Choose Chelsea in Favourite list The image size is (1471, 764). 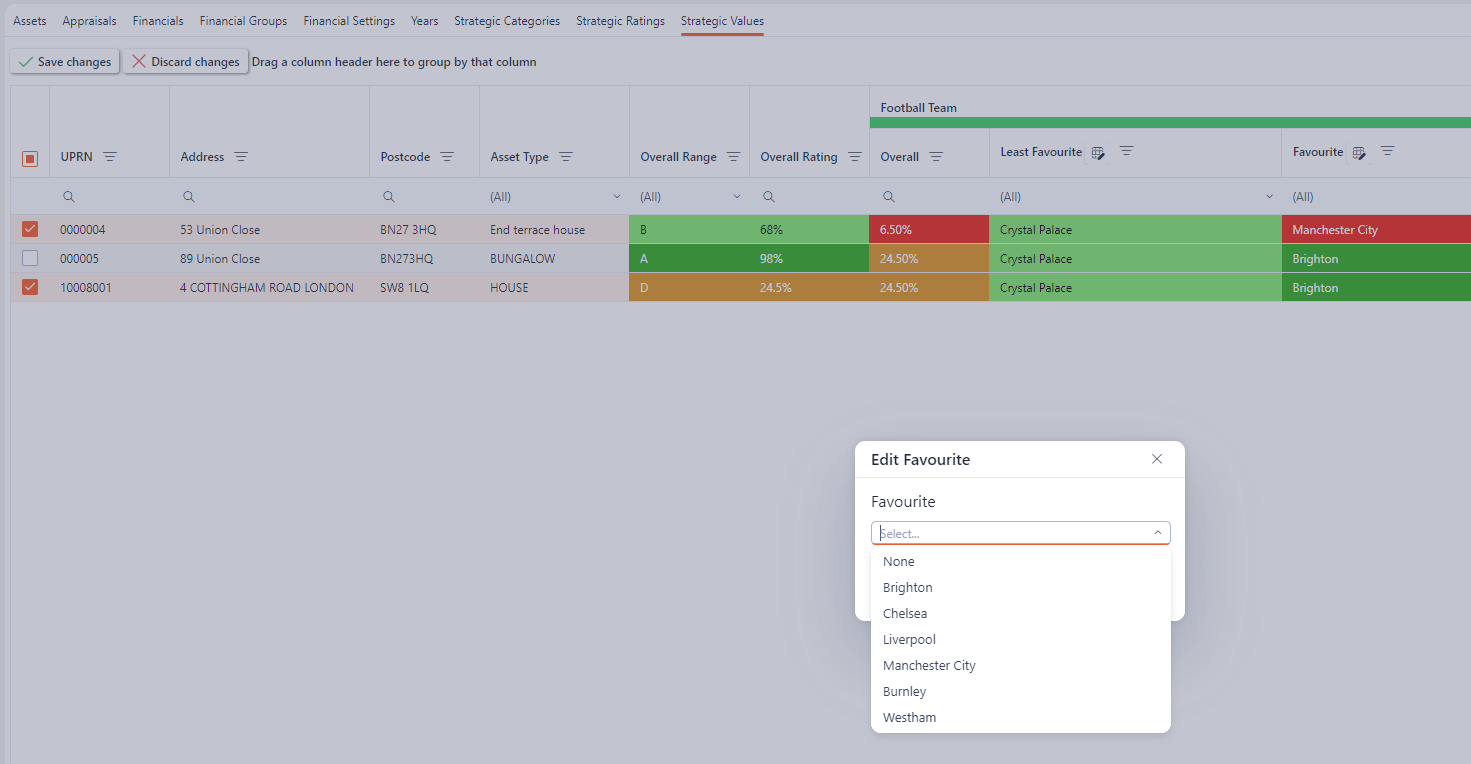[x=1021, y=614]
